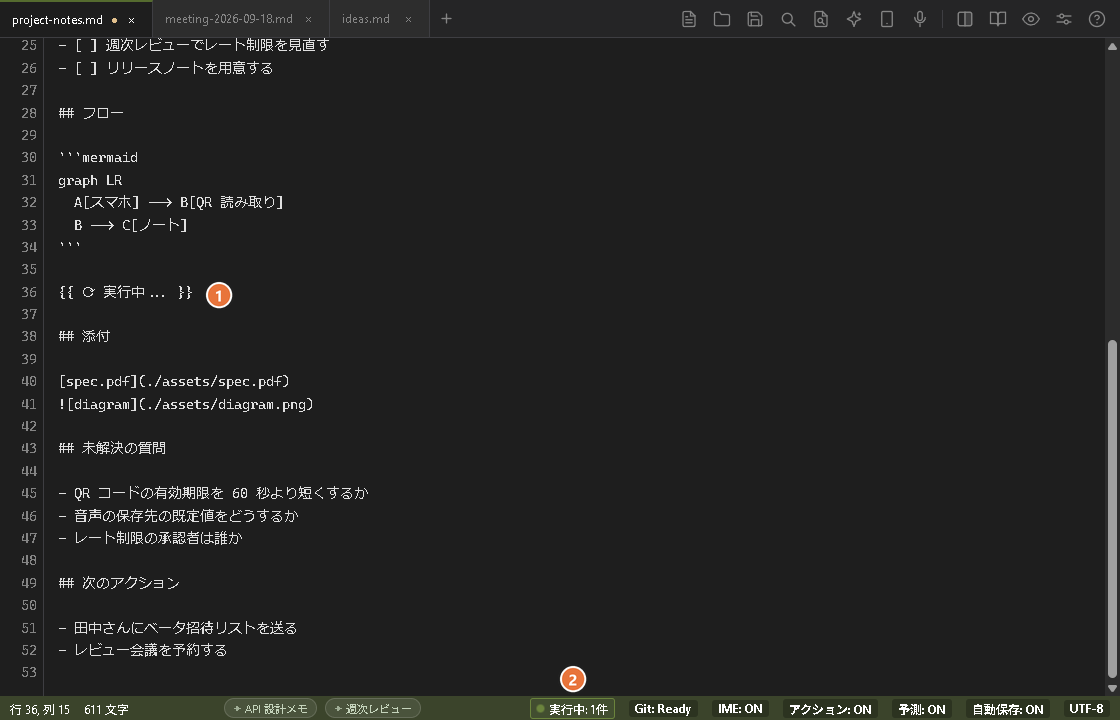Click the ![diagram](./assets/diagram.png) image link
1120x720 pixels.
point(186,404)
